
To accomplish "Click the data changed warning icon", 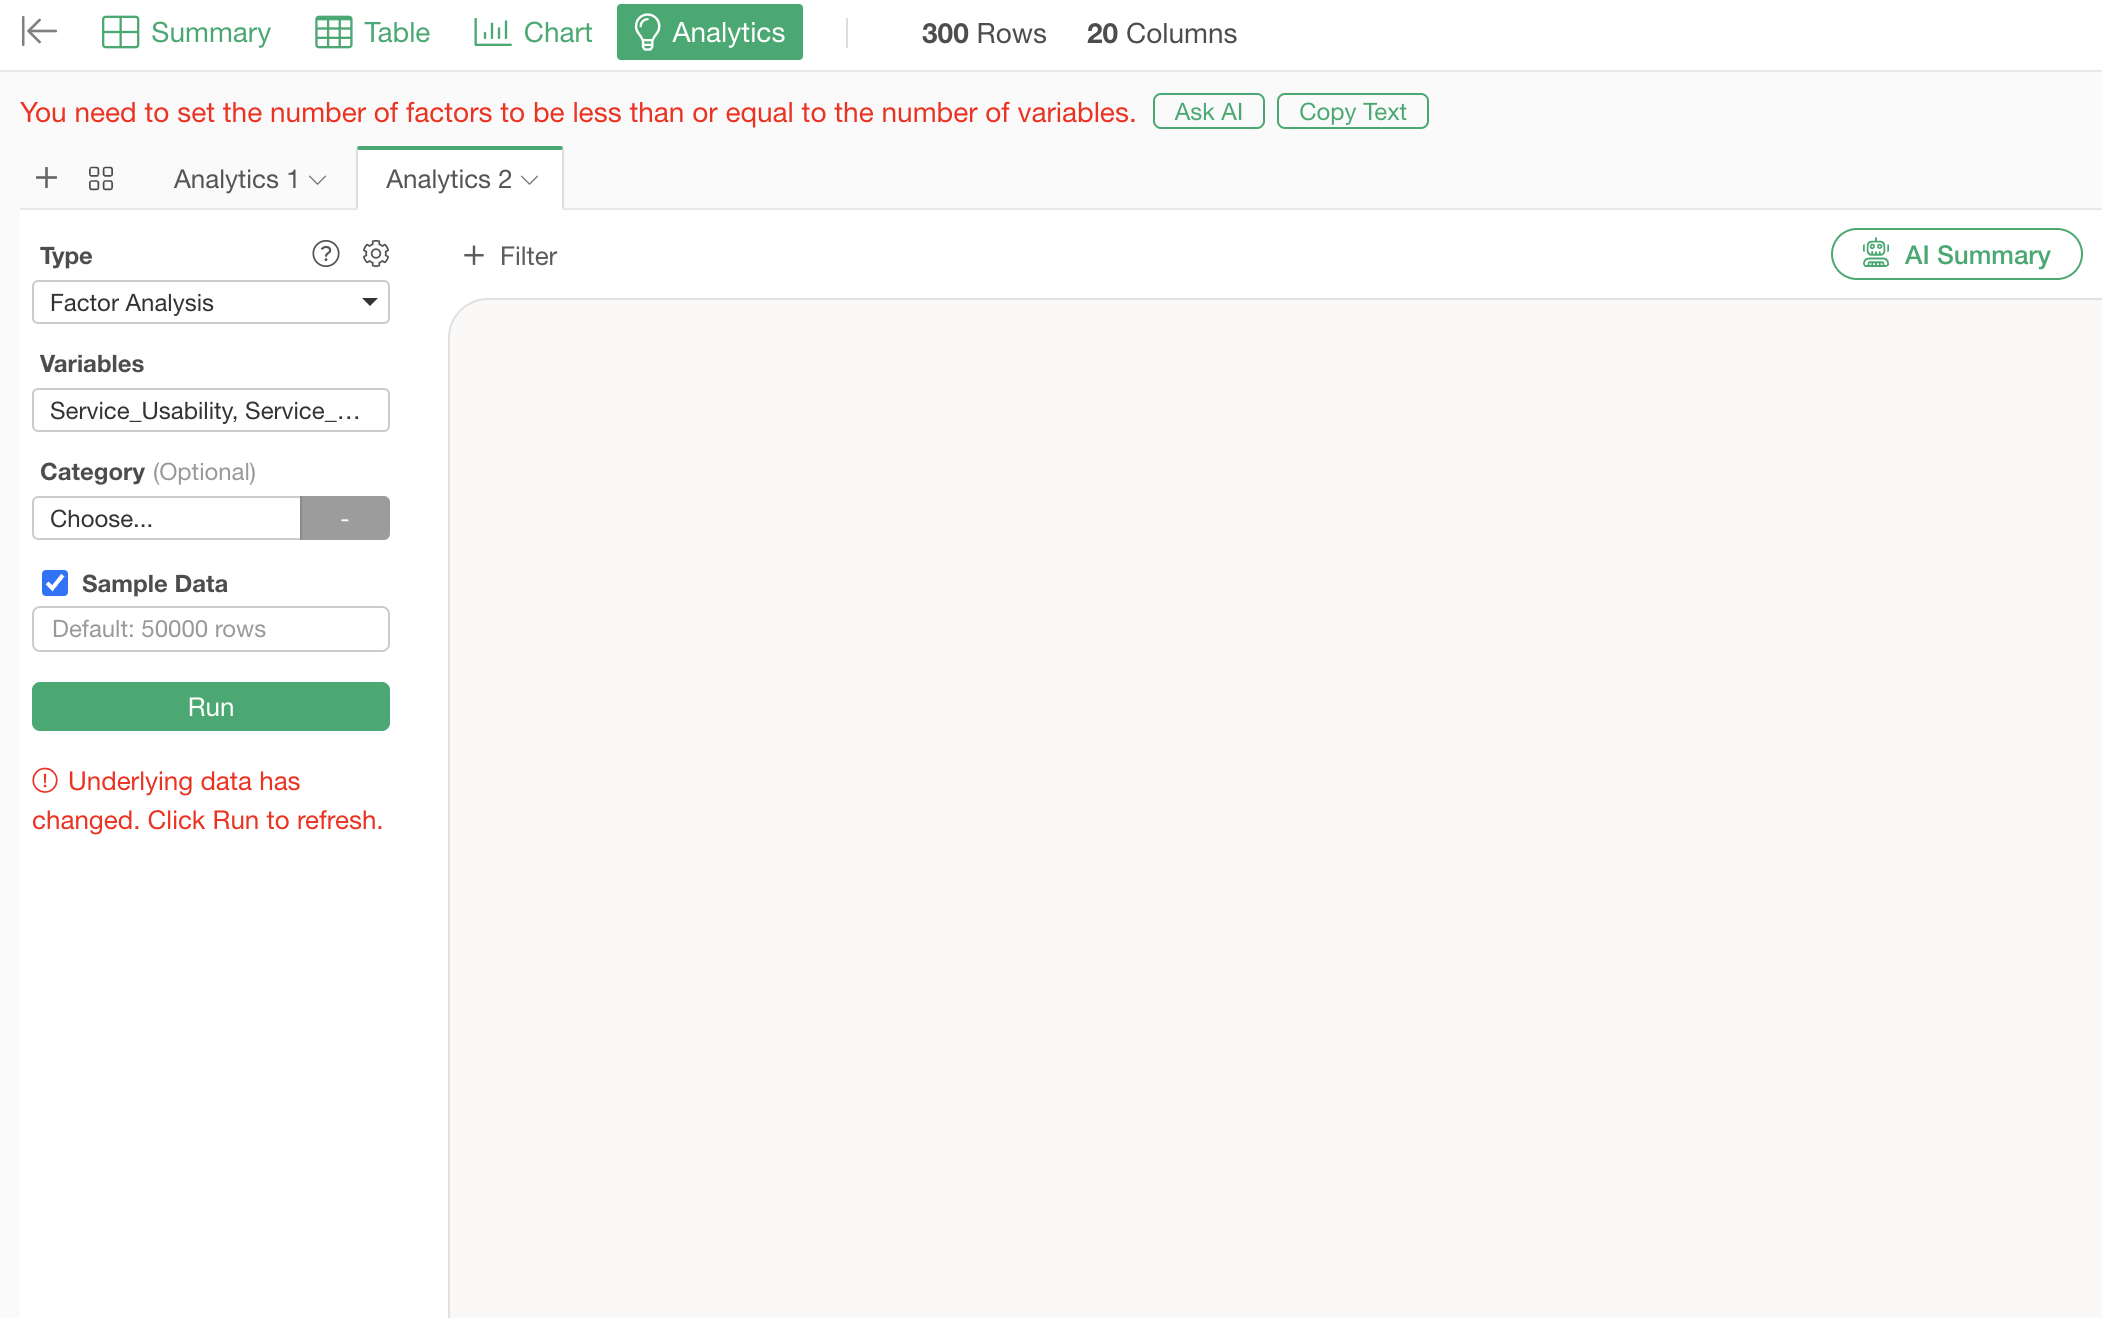I will (x=45, y=780).
